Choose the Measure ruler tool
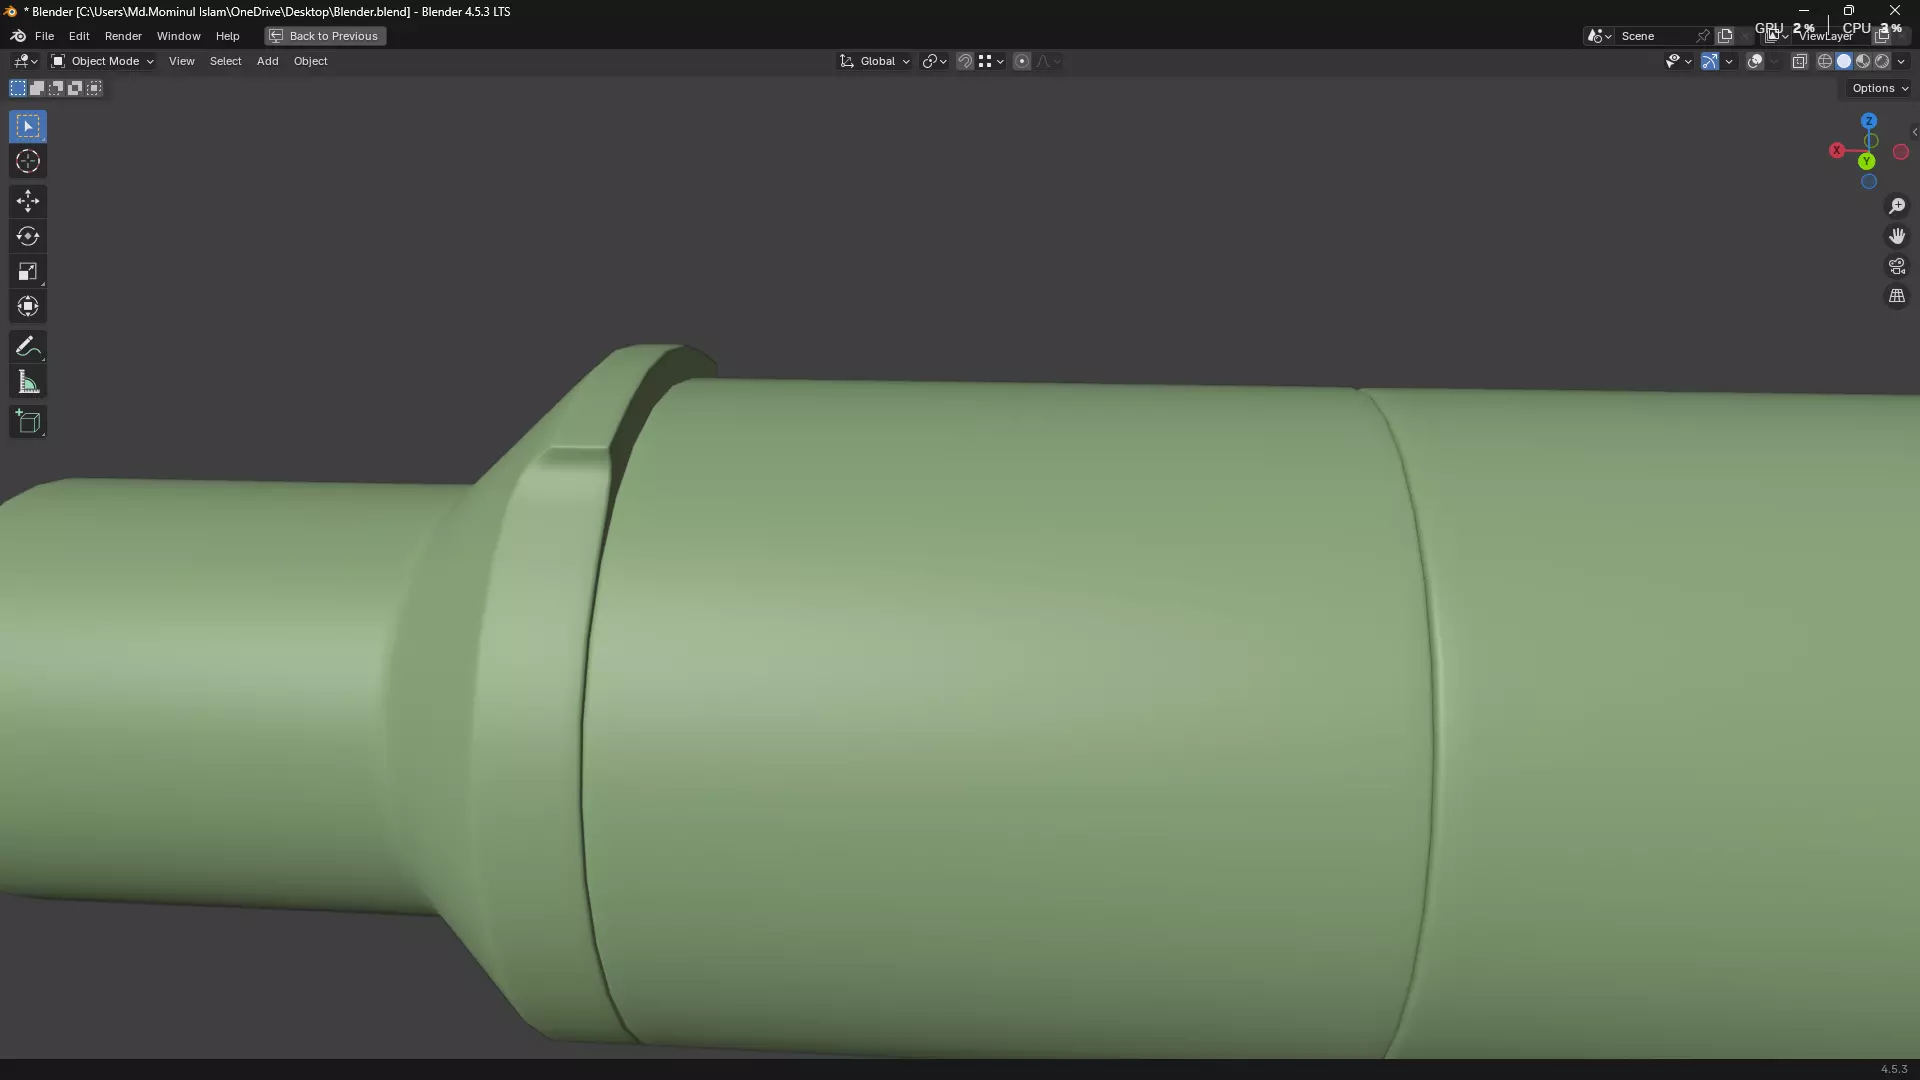The image size is (1920, 1080). pyautogui.click(x=28, y=382)
